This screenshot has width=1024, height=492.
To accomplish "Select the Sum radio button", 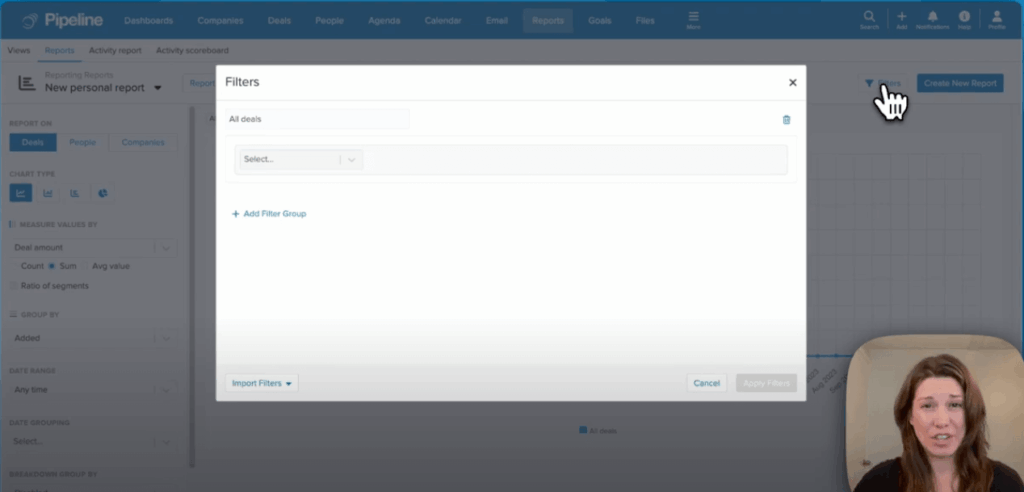I will (x=52, y=266).
